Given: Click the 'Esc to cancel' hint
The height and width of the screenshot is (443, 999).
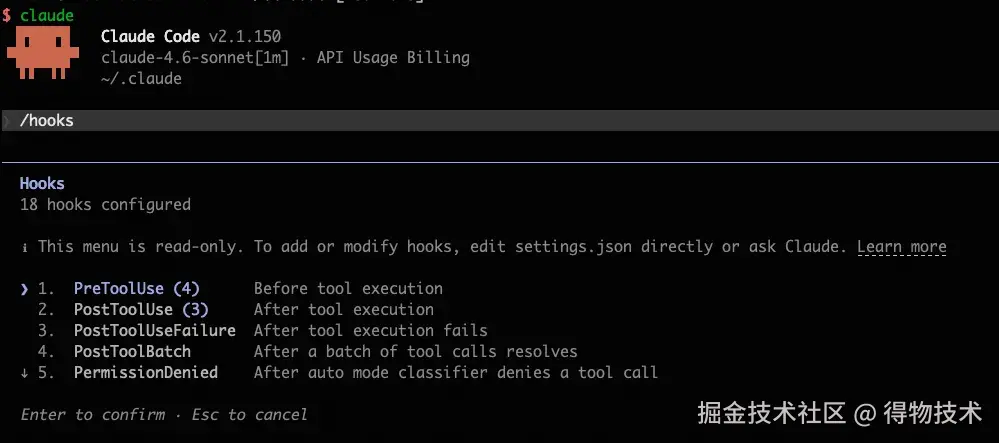Looking at the screenshot, I should 249,415.
